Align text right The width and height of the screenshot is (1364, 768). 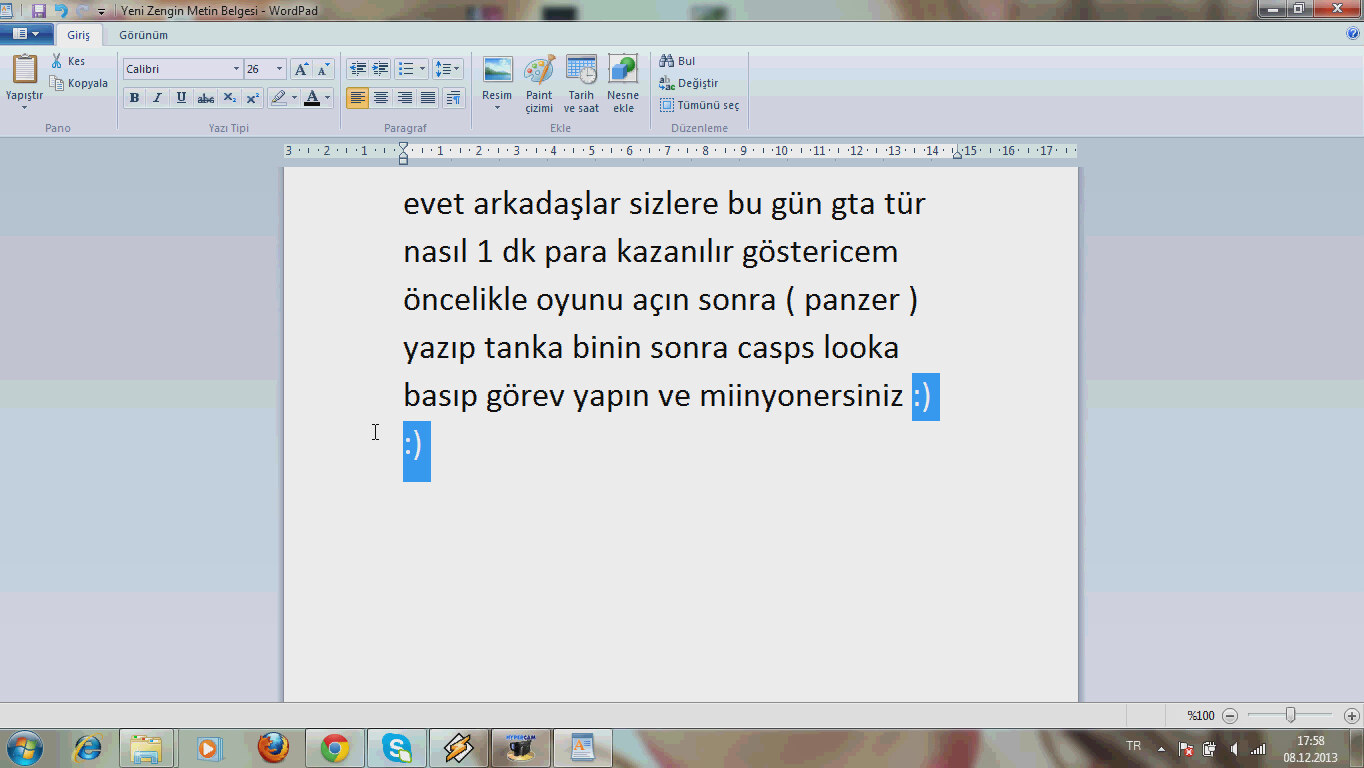404,98
